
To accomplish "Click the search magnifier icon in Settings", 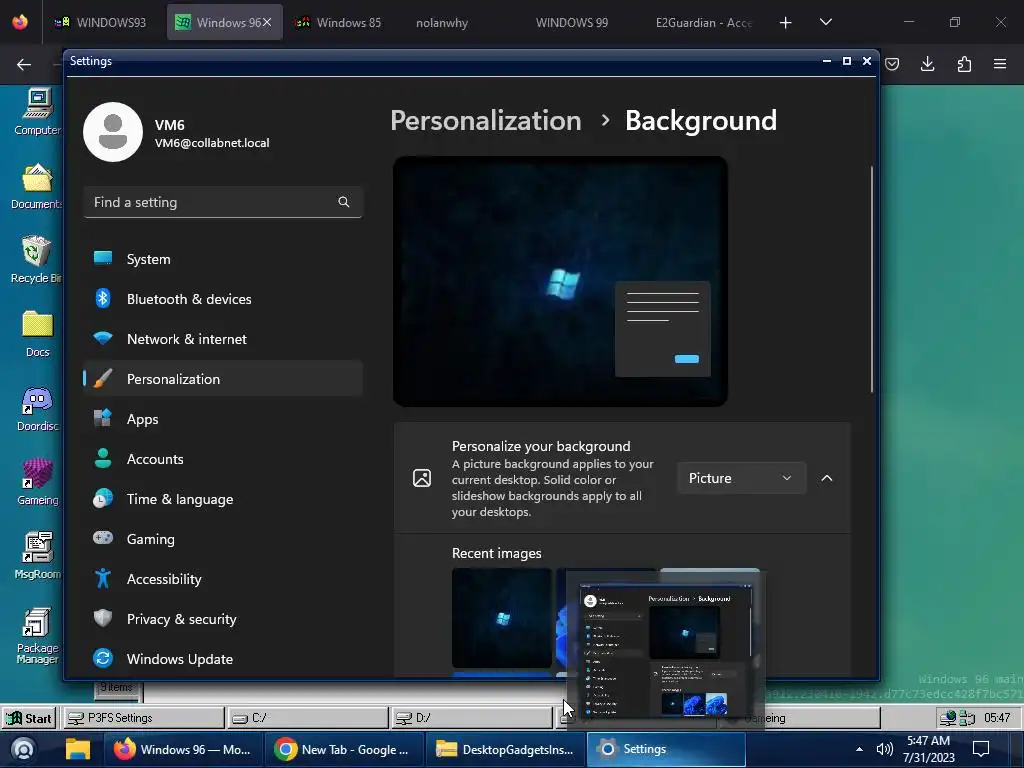I will pyautogui.click(x=344, y=202).
